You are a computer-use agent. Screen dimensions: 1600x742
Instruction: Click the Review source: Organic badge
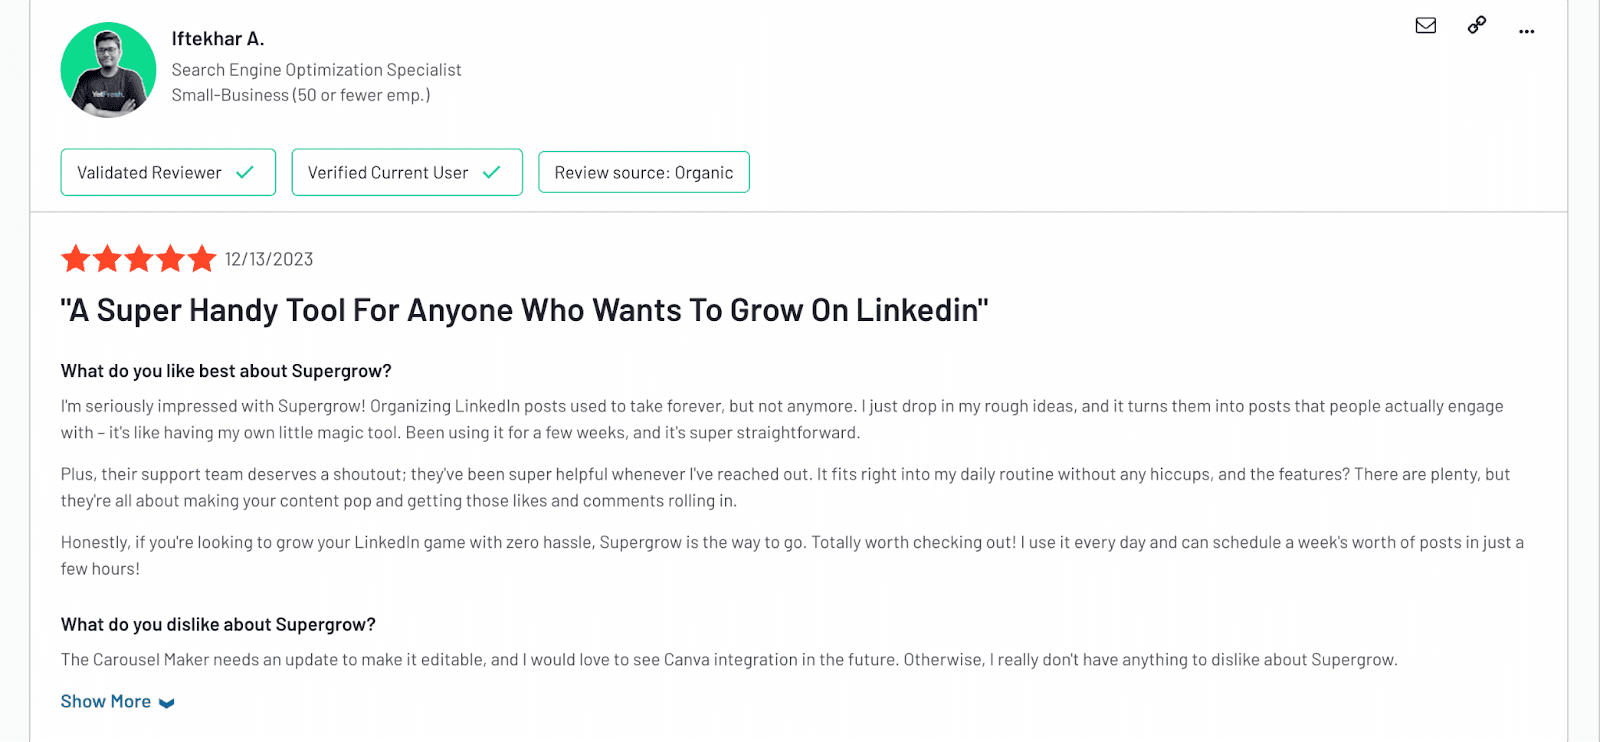[644, 172]
